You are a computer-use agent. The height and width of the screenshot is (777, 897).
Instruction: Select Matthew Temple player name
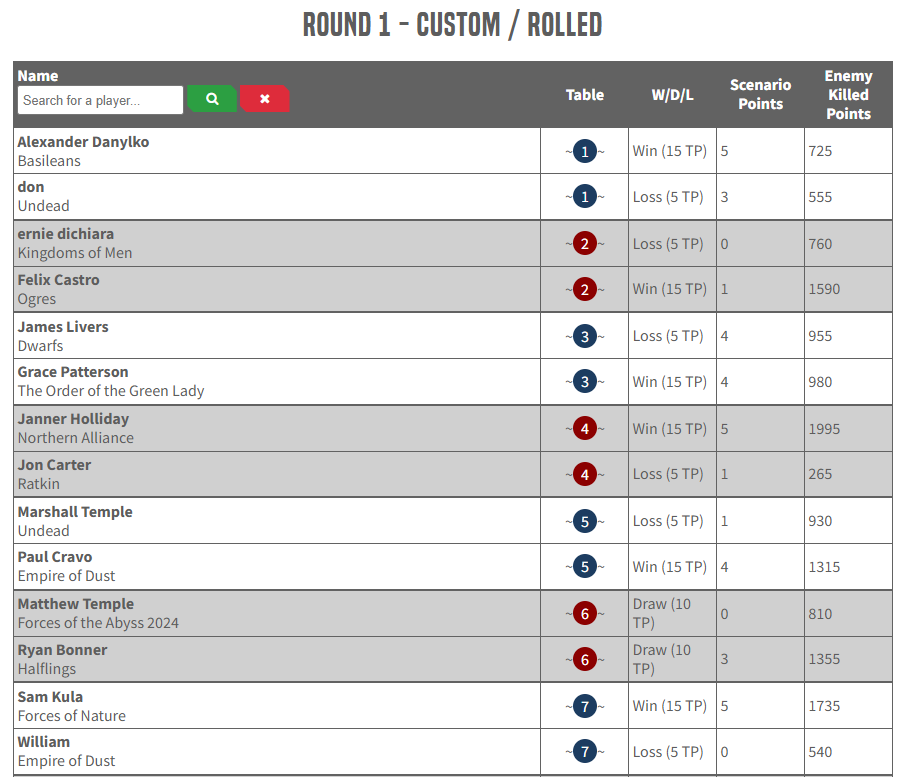point(76,604)
